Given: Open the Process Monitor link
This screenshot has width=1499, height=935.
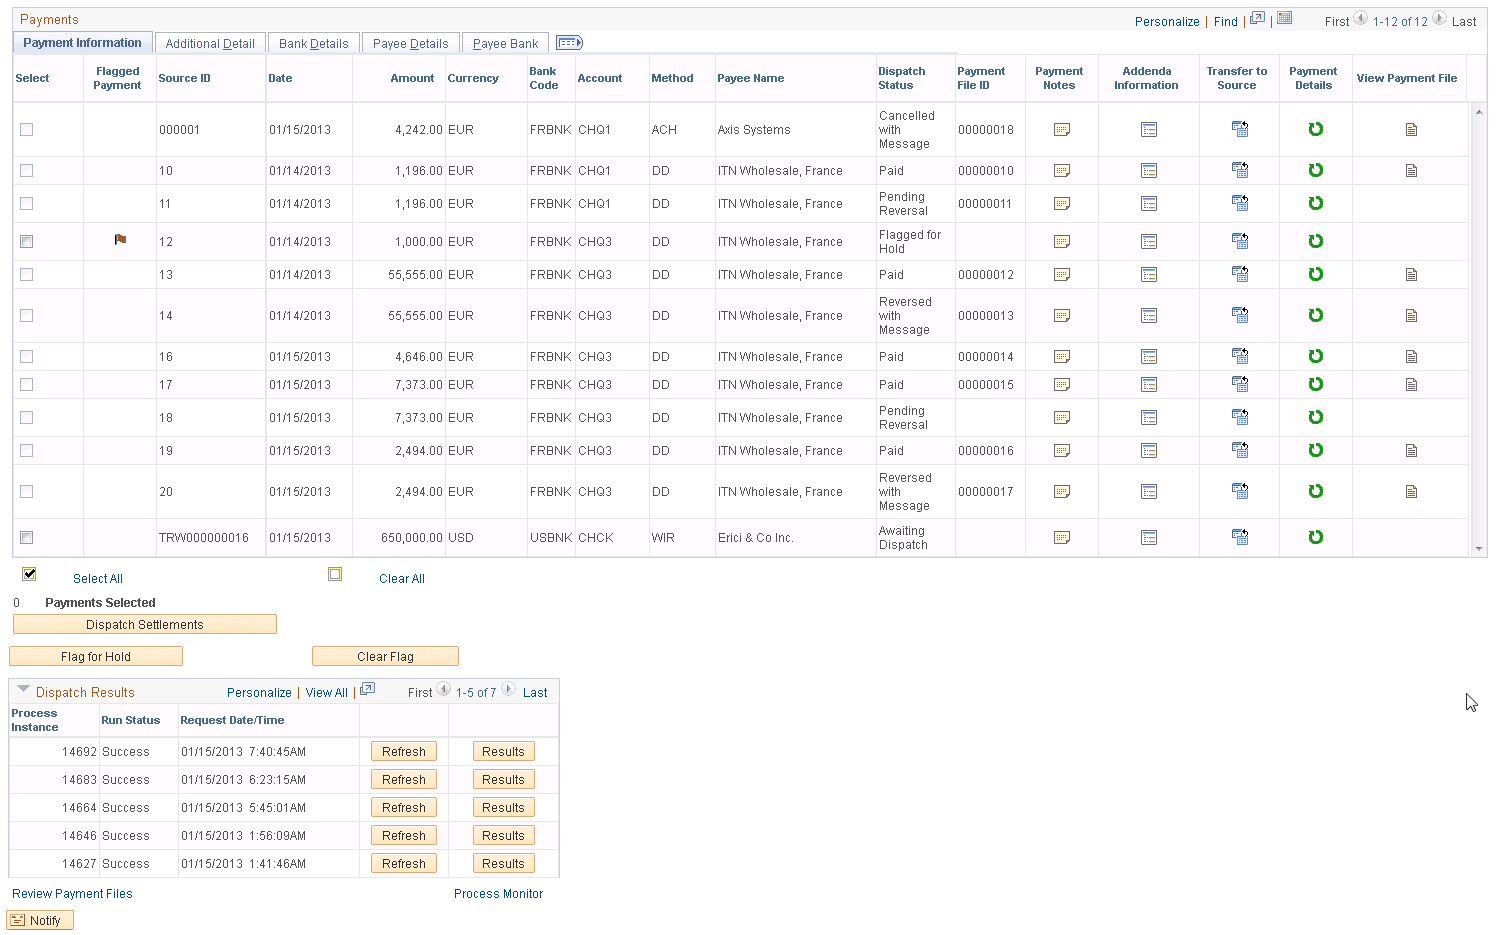Looking at the screenshot, I should point(498,893).
